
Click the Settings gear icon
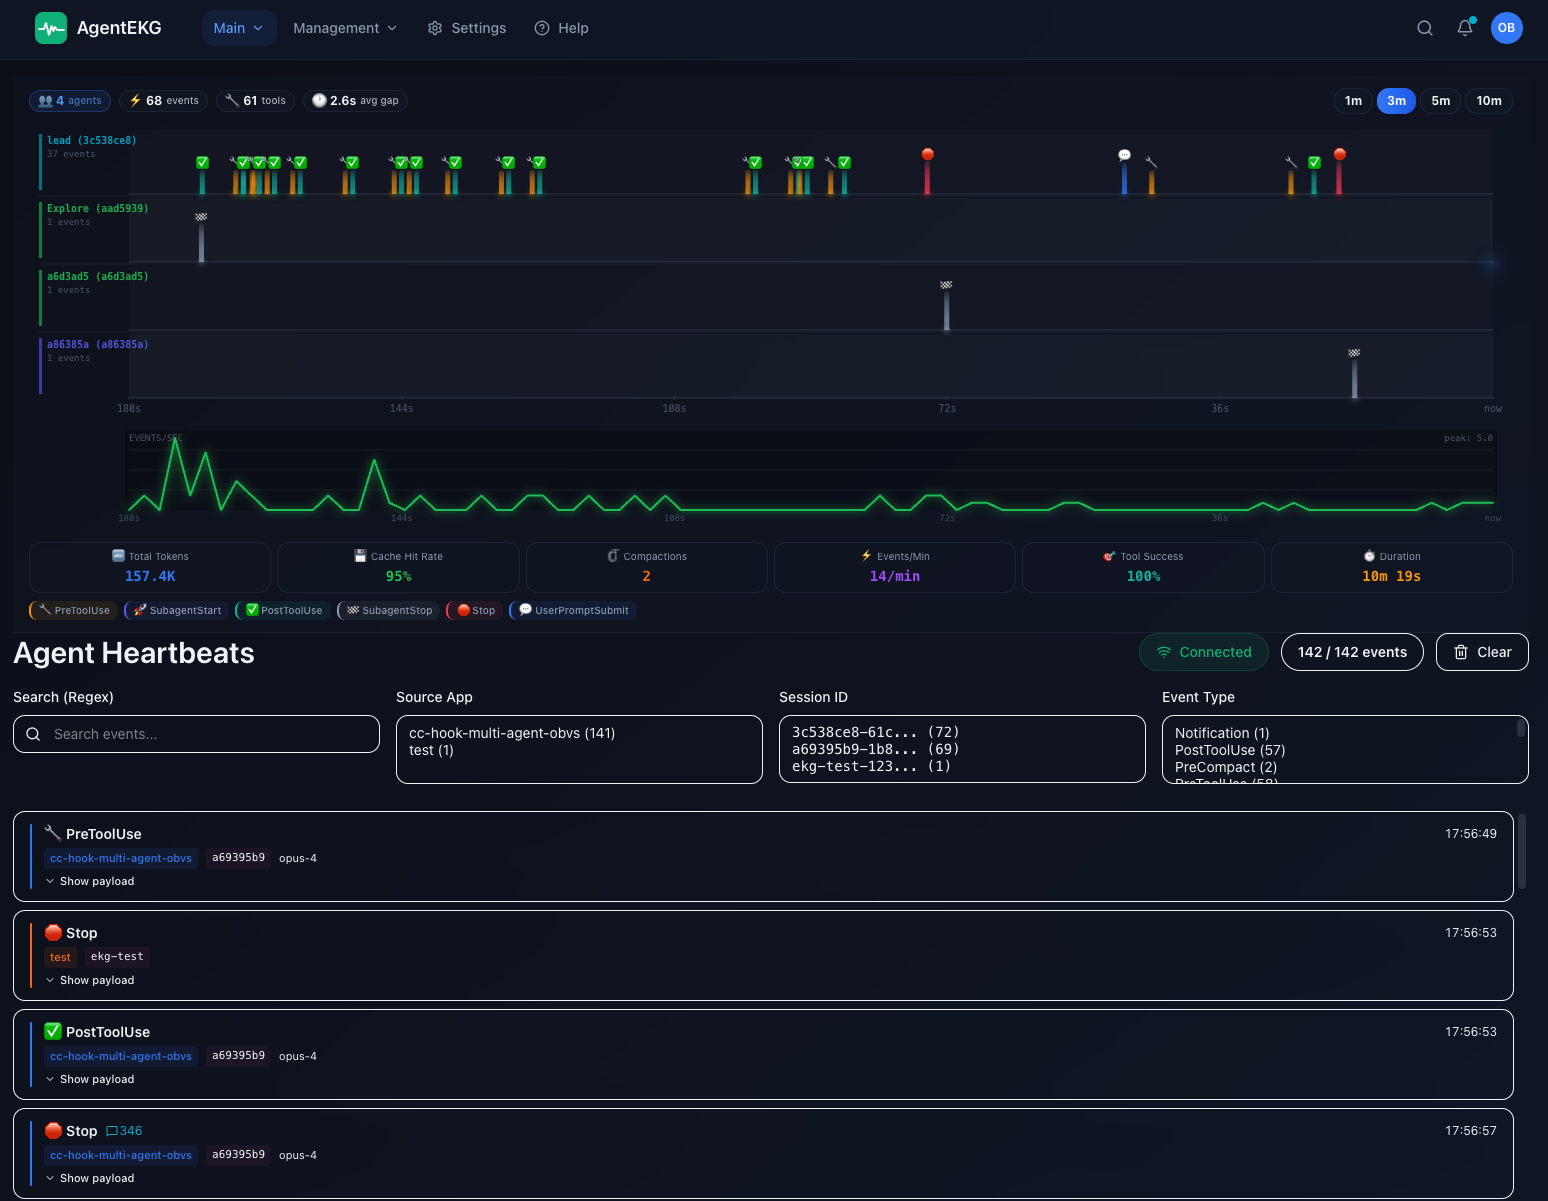click(435, 28)
